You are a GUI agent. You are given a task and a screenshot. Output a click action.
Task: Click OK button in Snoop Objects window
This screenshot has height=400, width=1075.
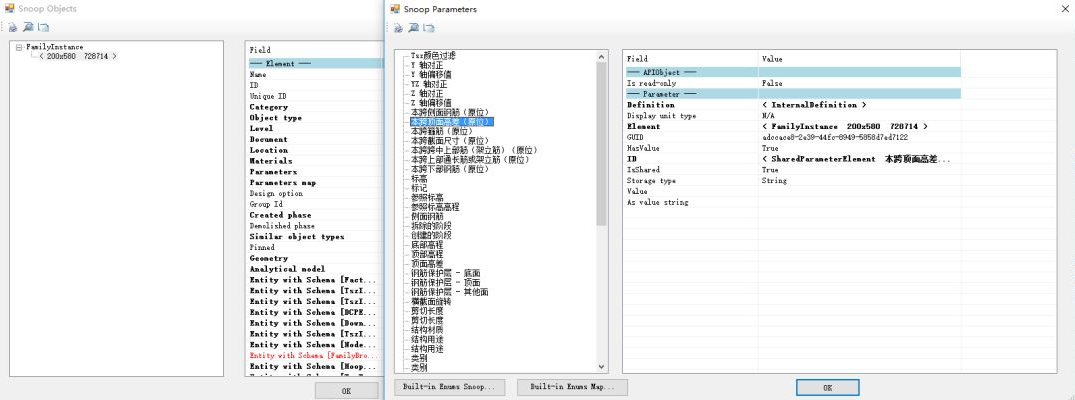coord(346,390)
